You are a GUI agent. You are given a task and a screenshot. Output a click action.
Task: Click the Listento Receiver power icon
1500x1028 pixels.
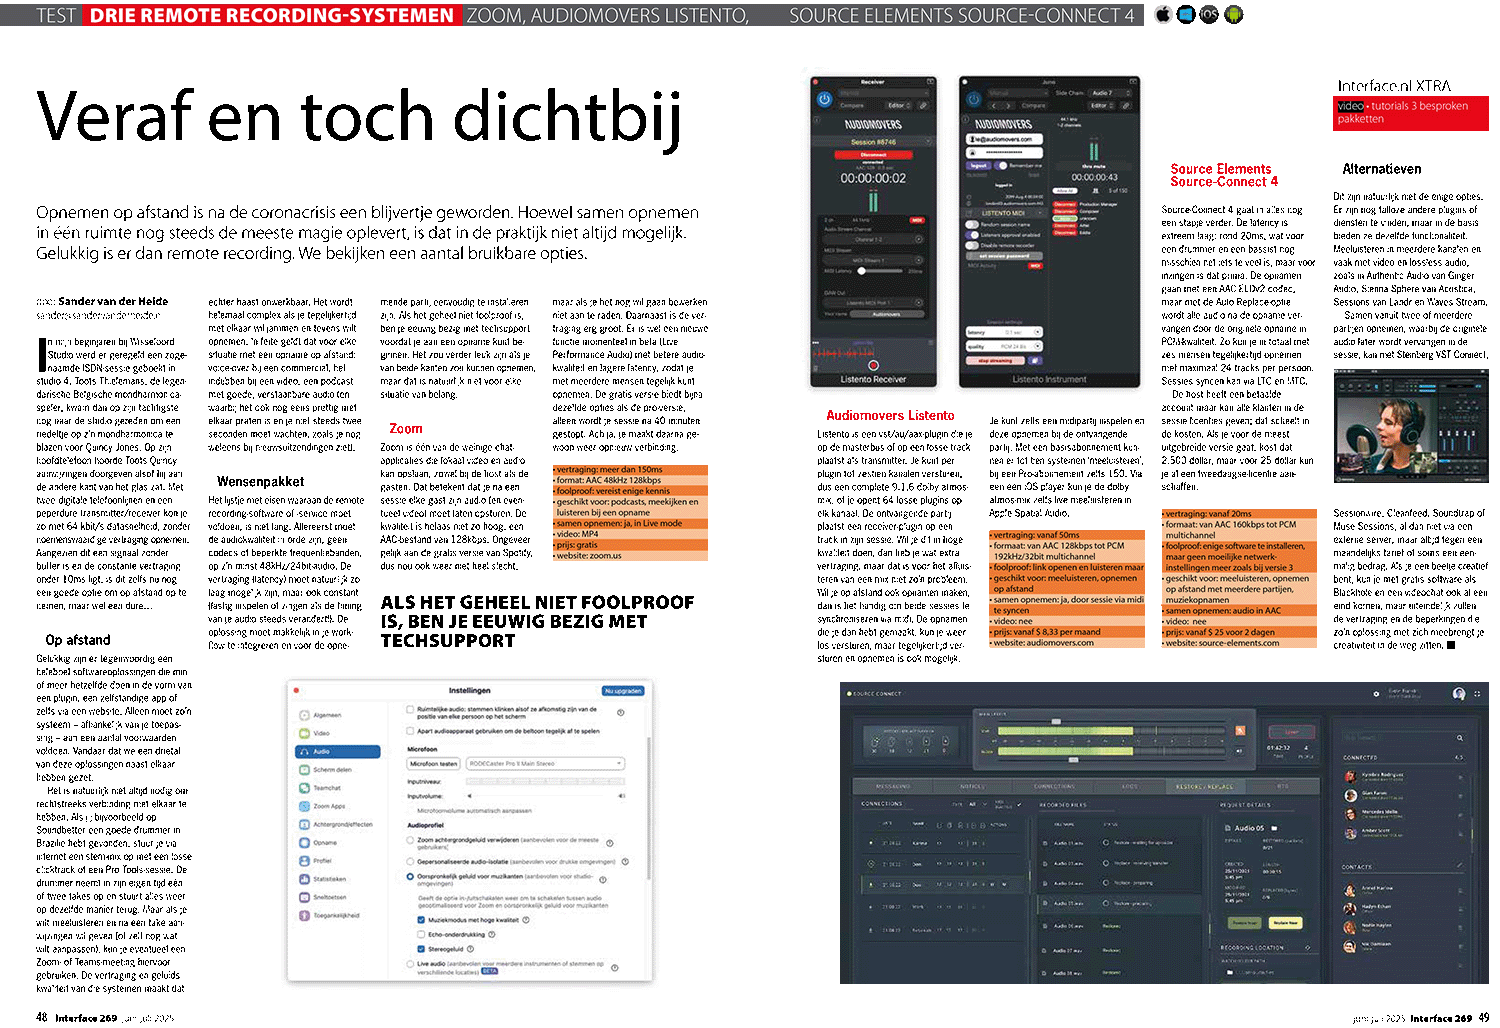pyautogui.click(x=824, y=99)
